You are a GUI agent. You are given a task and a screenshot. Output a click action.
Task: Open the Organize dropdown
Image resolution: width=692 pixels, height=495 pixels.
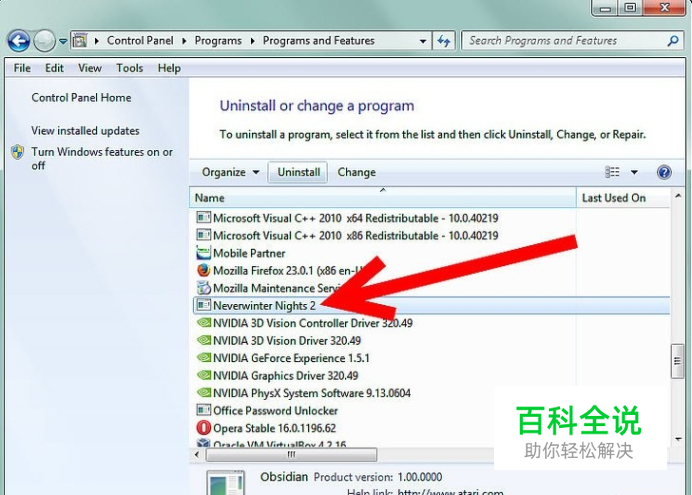(x=230, y=172)
